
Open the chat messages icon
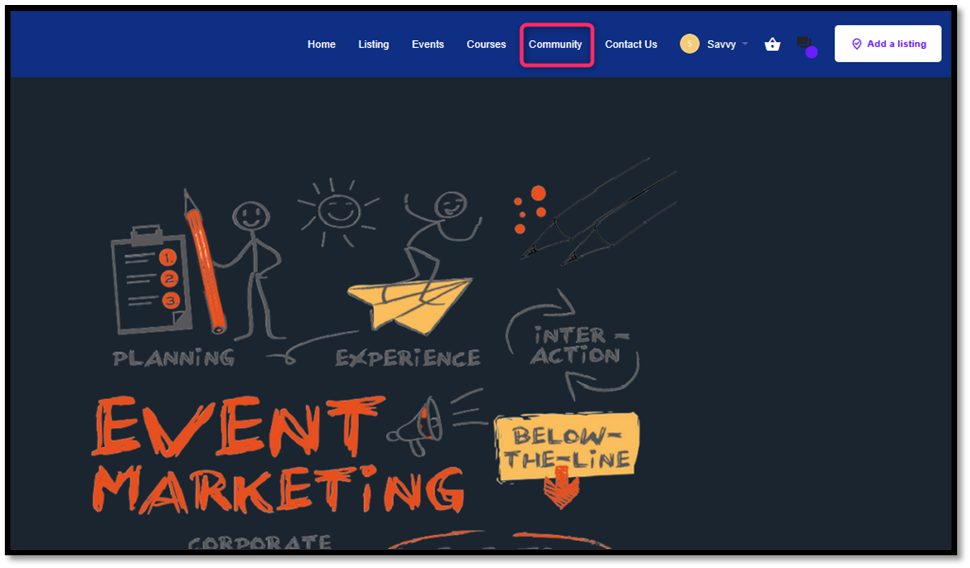(x=804, y=43)
